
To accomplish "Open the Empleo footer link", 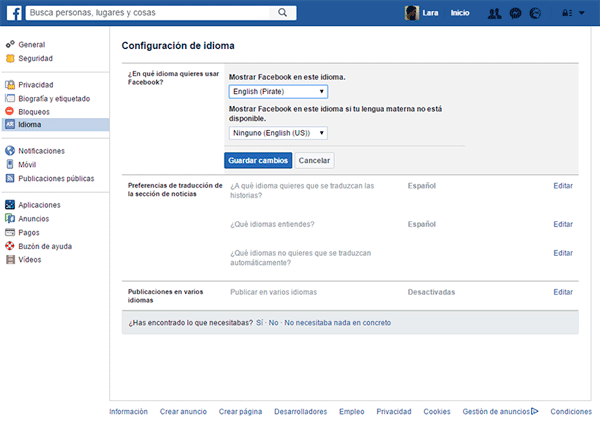I will click(x=351, y=411).
